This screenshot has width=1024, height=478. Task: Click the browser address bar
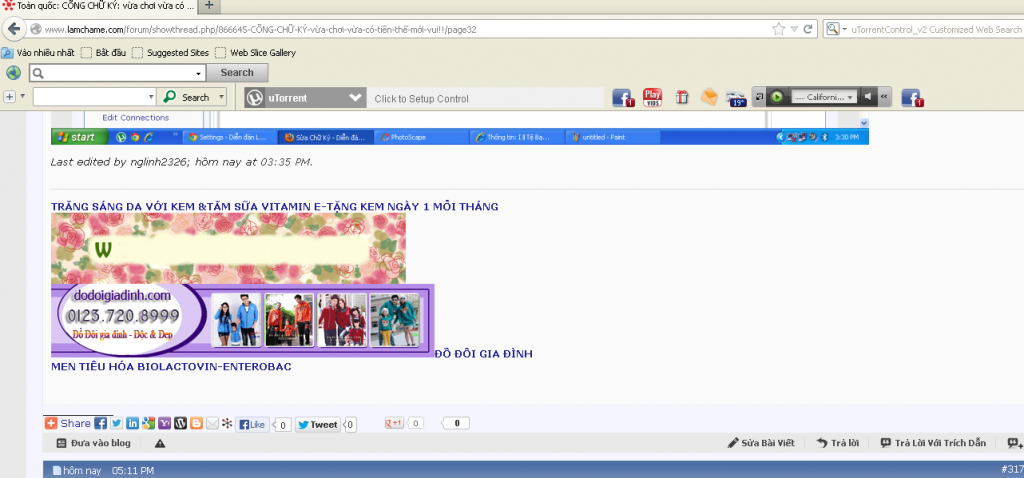click(400, 30)
